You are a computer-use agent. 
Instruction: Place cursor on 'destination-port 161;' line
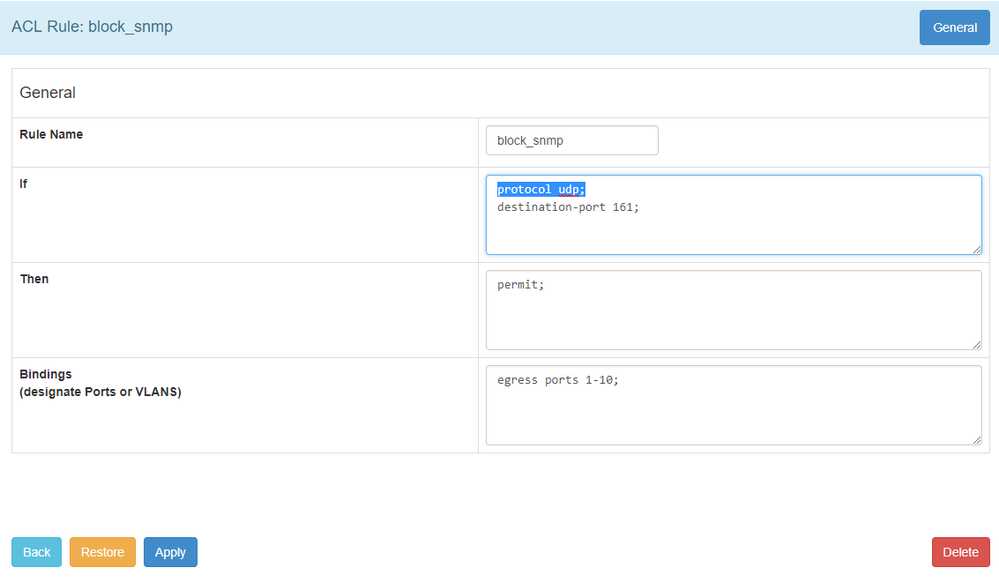[x=567, y=207]
